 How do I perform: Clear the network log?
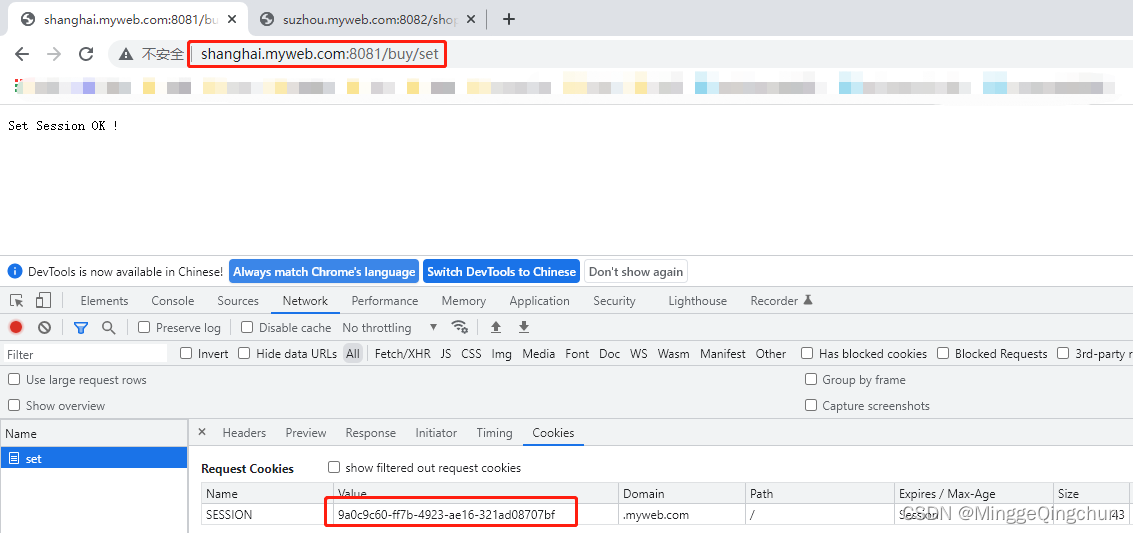click(45, 327)
